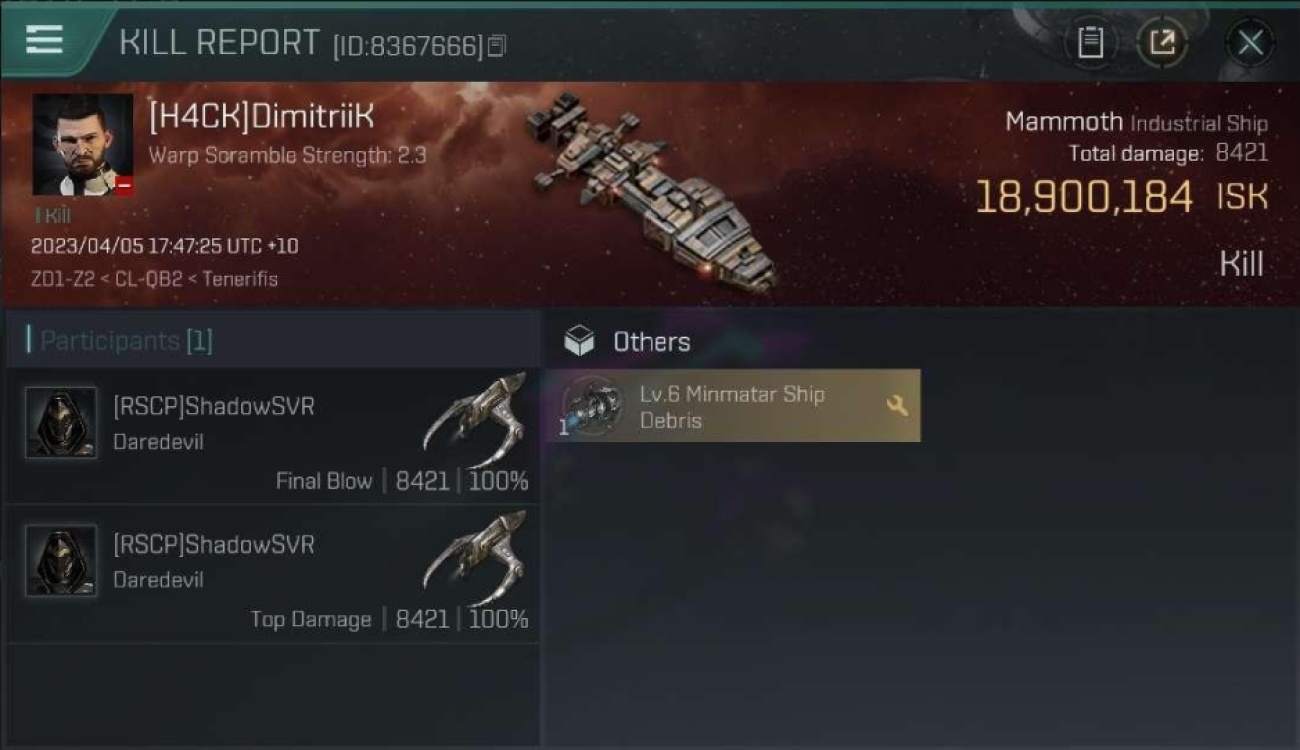
Task: Open the Final Blow ShadowSVR portrait
Action: [61, 423]
